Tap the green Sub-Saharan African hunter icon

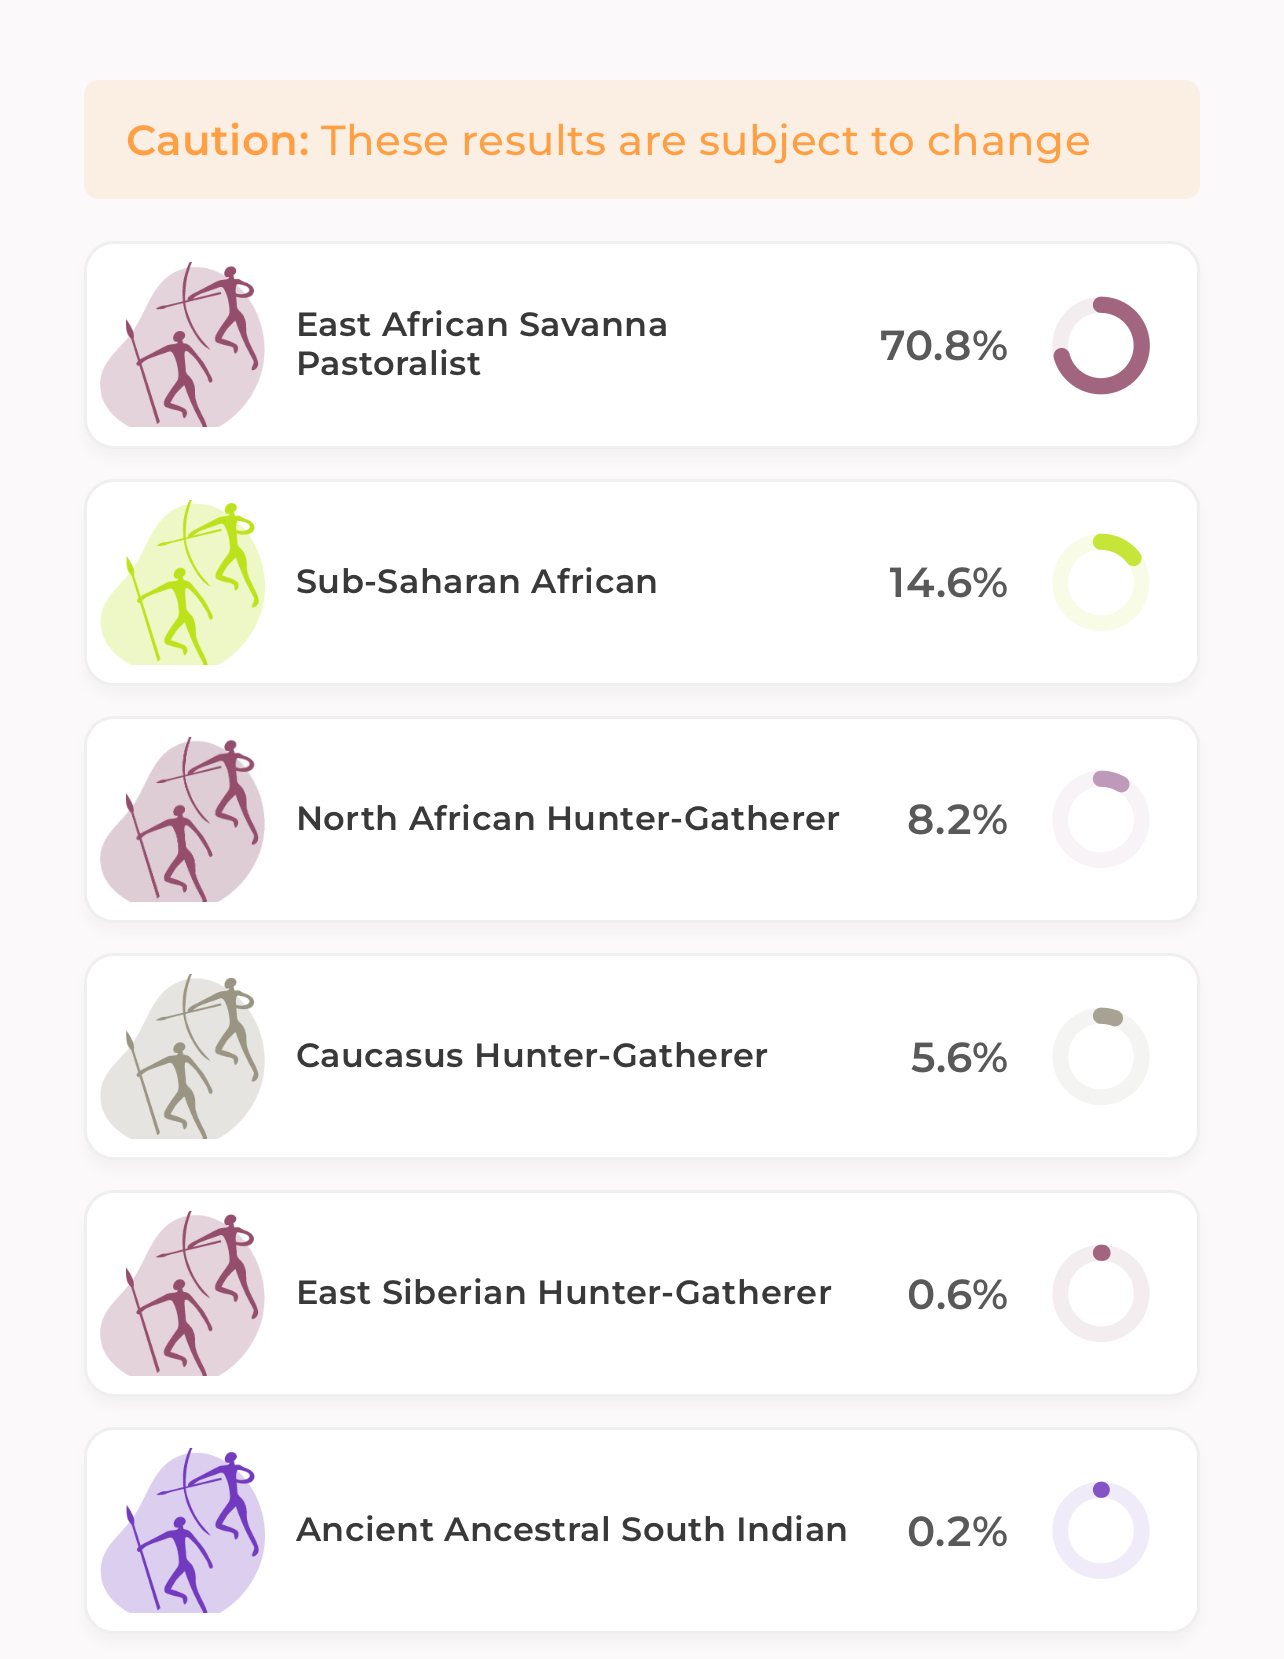coord(183,583)
